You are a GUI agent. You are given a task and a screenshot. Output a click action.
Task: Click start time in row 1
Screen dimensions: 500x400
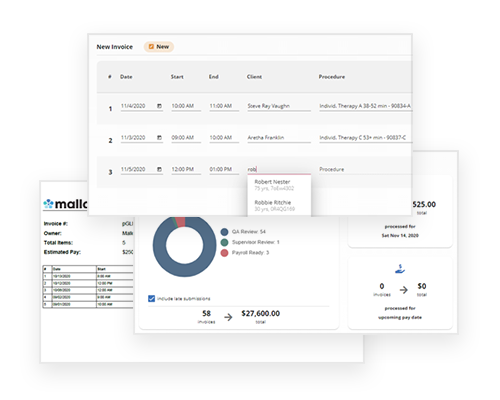point(186,106)
